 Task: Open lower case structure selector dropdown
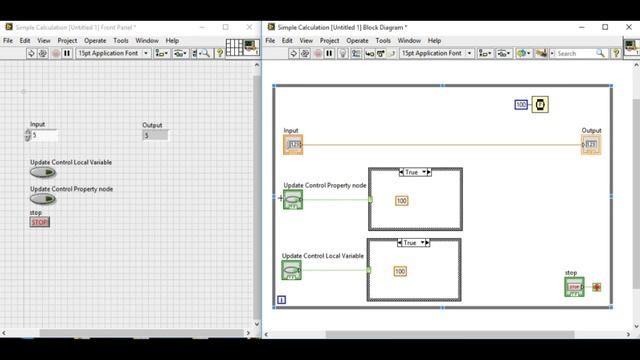pos(422,243)
